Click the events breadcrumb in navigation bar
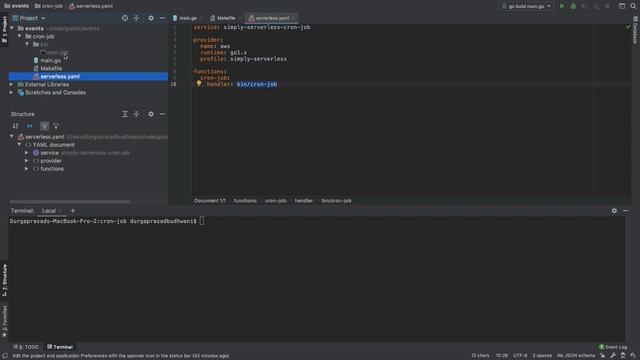640x360 pixels. [x=17, y=6]
